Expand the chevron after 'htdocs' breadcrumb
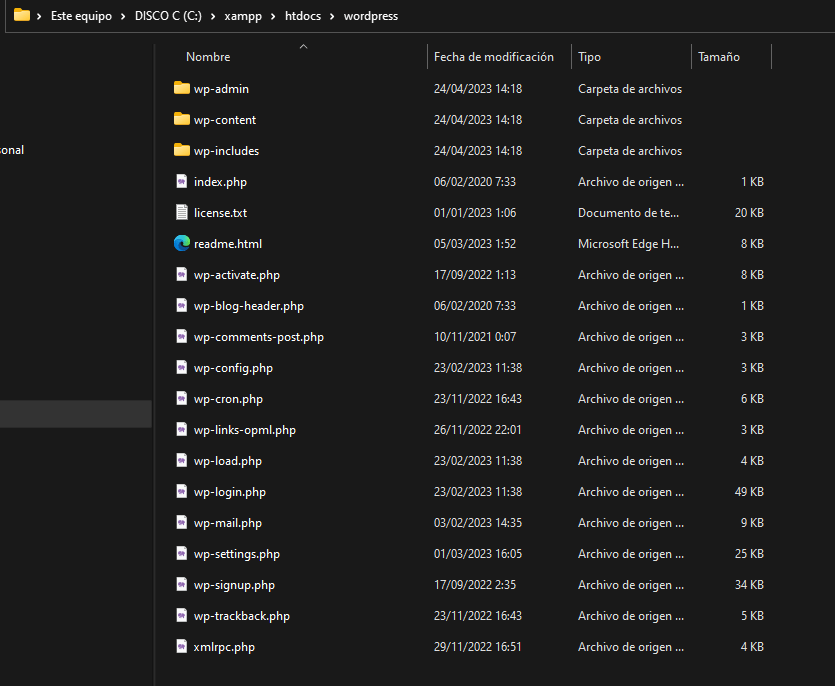The width and height of the screenshot is (835, 686). (332, 17)
